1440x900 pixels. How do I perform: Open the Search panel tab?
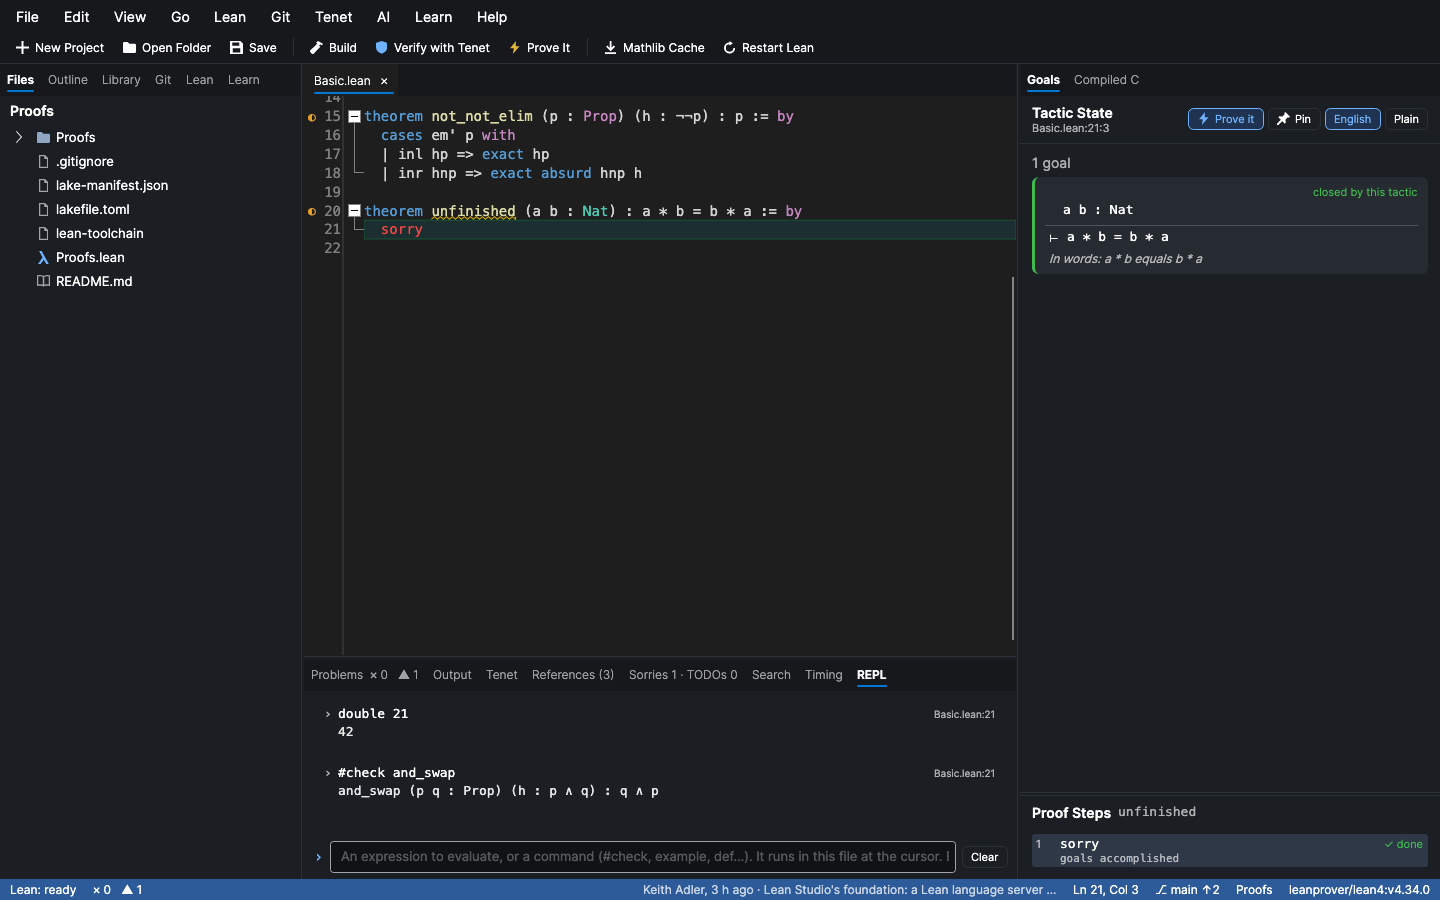(x=771, y=675)
